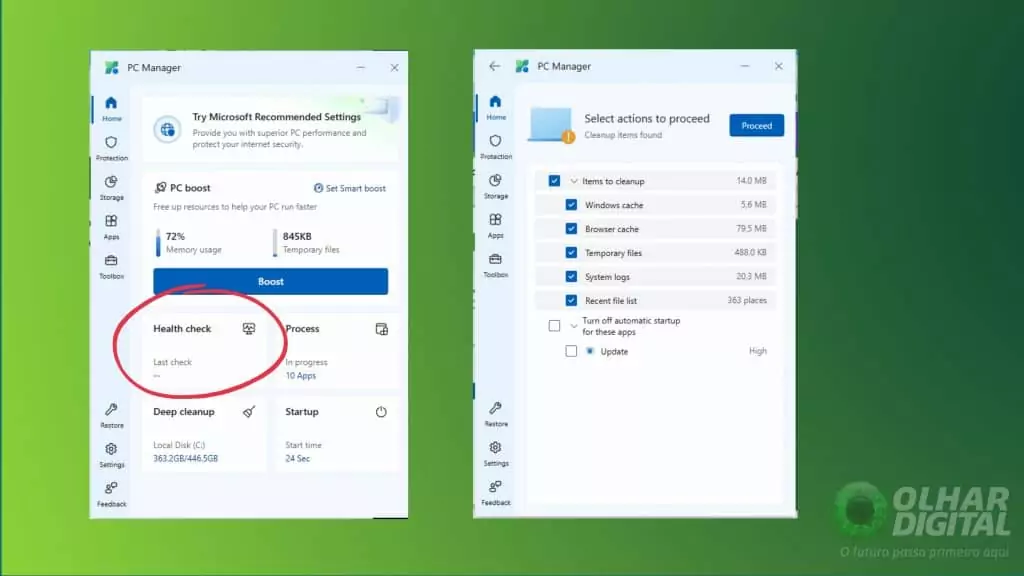1024x576 pixels.
Task: Click the Cleanup items found text
Action: [623, 135]
